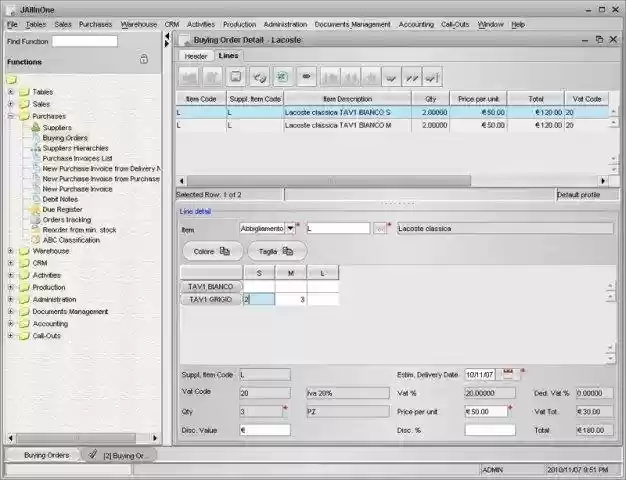Expand the Production tree node
The width and height of the screenshot is (626, 480).
pos(11,287)
